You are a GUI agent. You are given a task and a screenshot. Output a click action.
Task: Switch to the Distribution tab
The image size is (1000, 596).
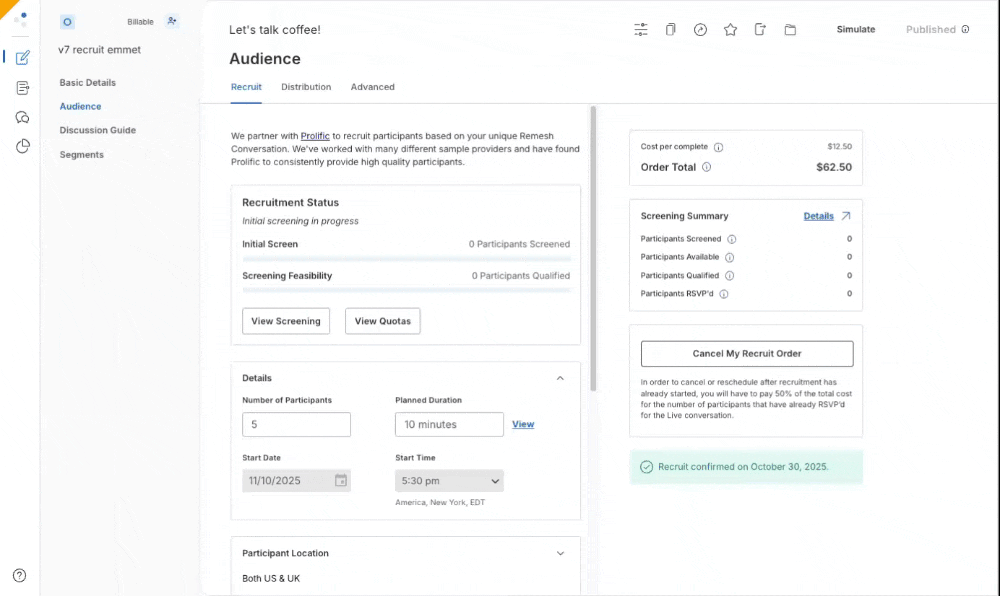(x=306, y=87)
